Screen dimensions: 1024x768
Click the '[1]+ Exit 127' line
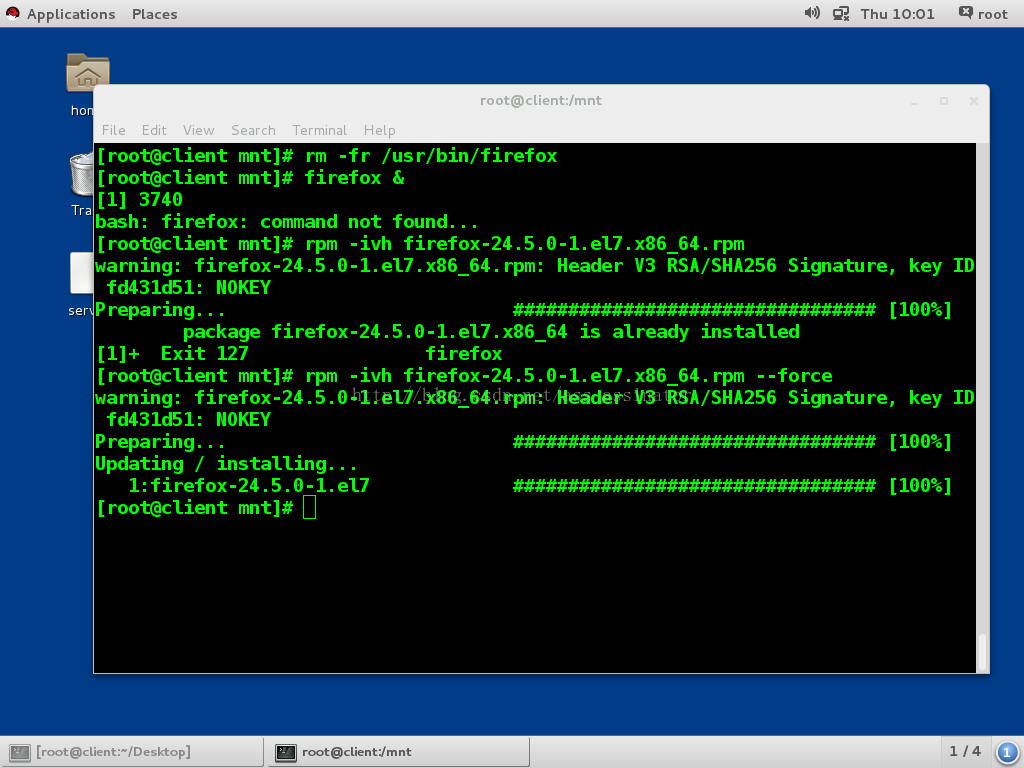click(x=299, y=354)
